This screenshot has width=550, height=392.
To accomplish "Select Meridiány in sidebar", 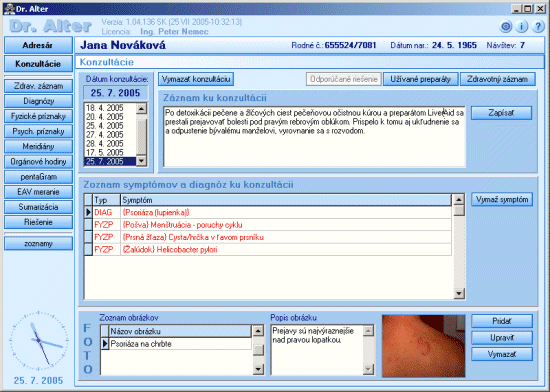I will (38, 147).
